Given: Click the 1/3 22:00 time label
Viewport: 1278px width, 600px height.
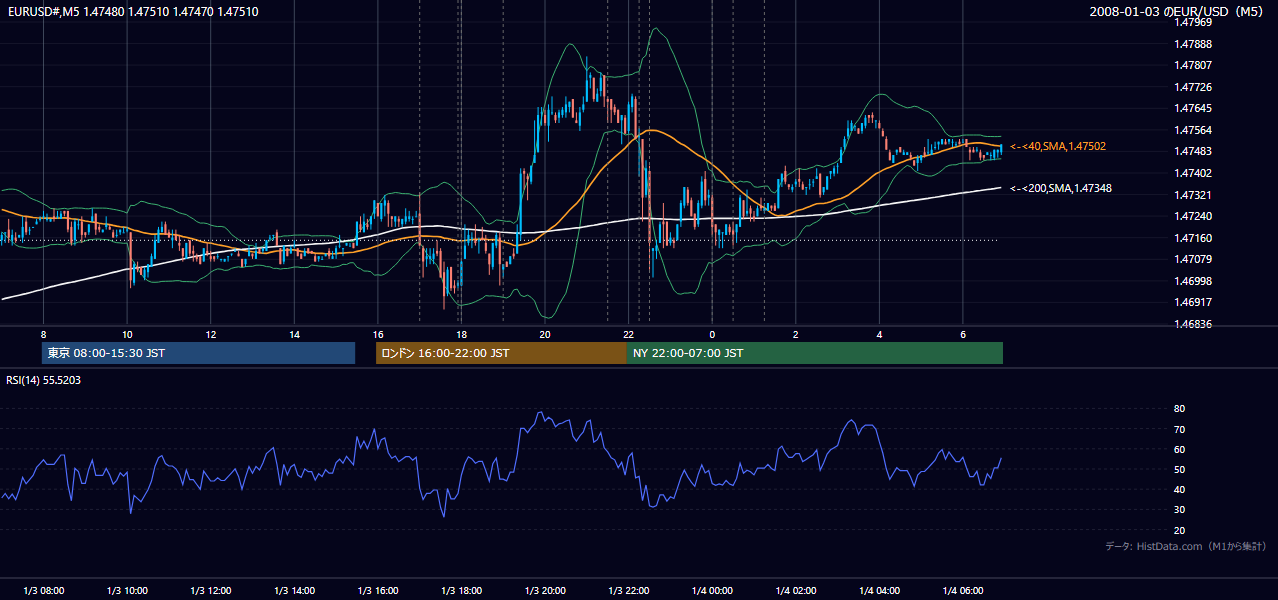Looking at the screenshot, I should click(x=628, y=591).
